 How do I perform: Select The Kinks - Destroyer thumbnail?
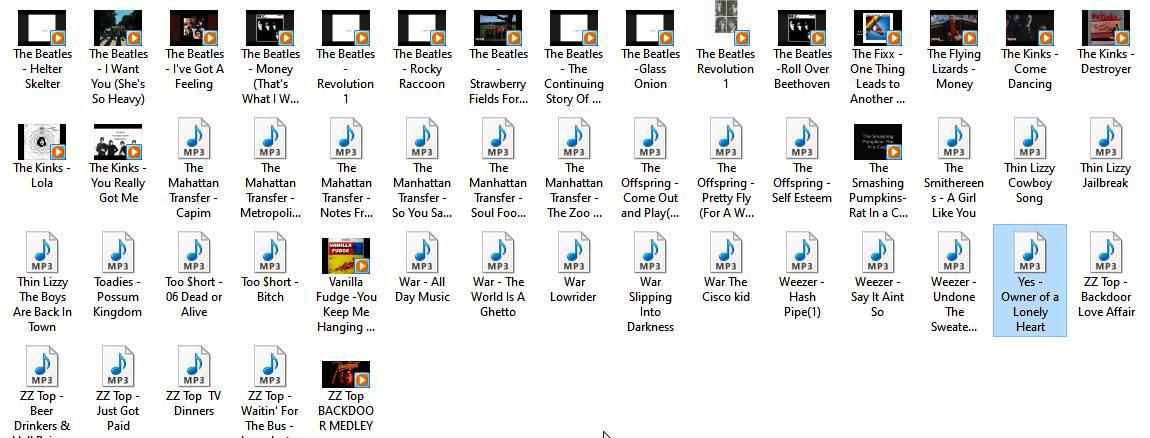point(1106,28)
